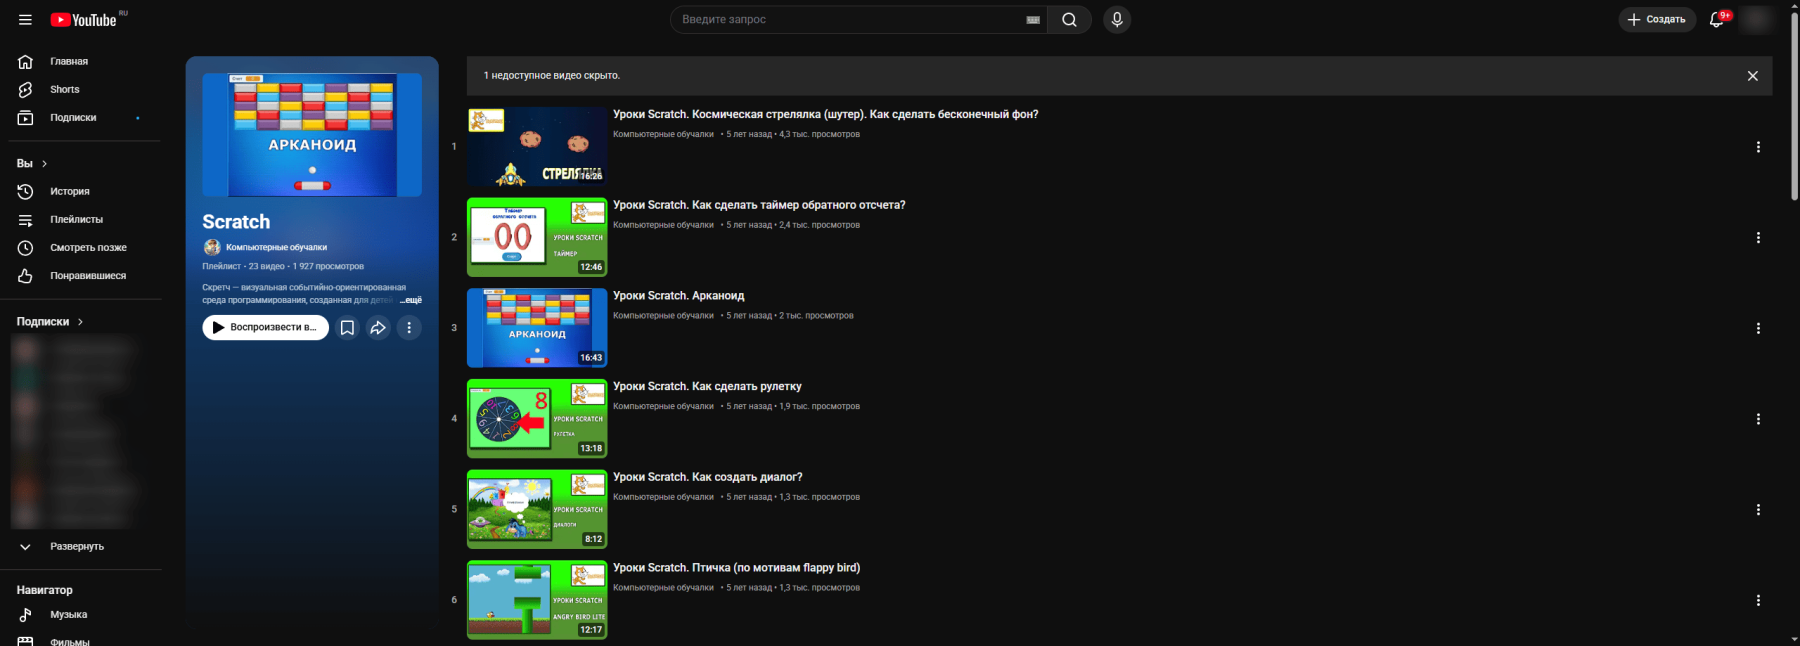Open История in sidebar
The width and height of the screenshot is (1800, 646).
(70, 192)
